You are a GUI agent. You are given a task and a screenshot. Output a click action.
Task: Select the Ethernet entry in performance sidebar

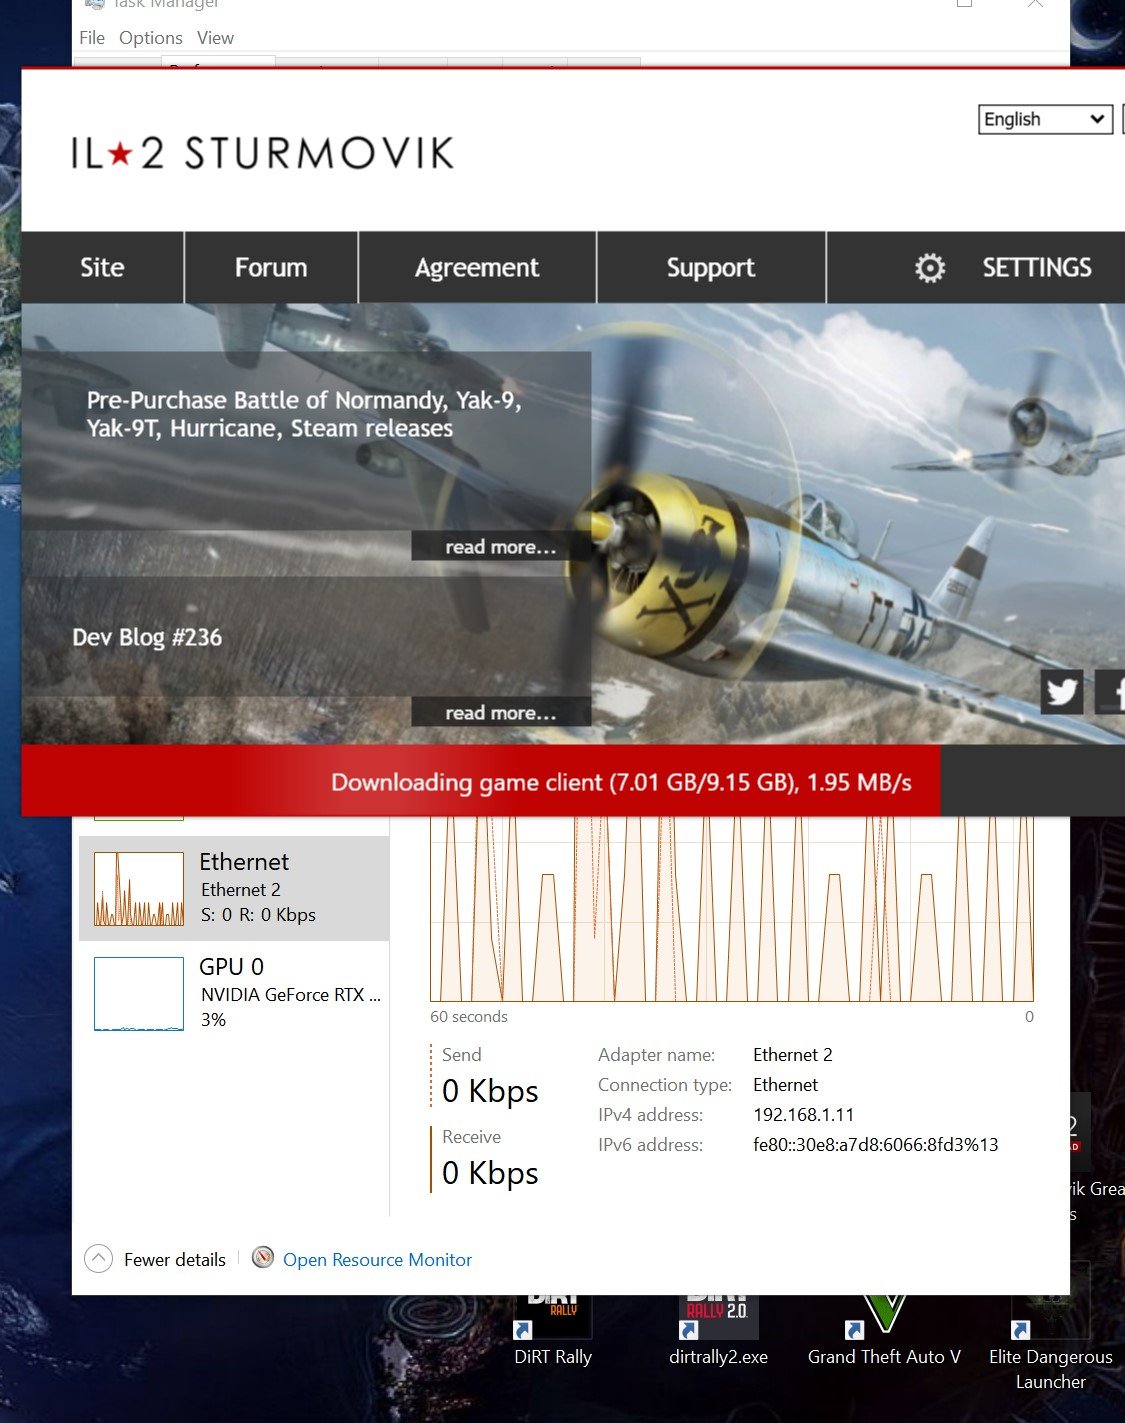234,888
